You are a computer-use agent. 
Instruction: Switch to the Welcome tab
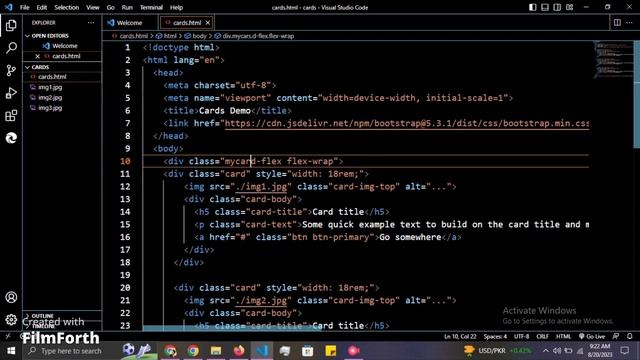(129, 23)
